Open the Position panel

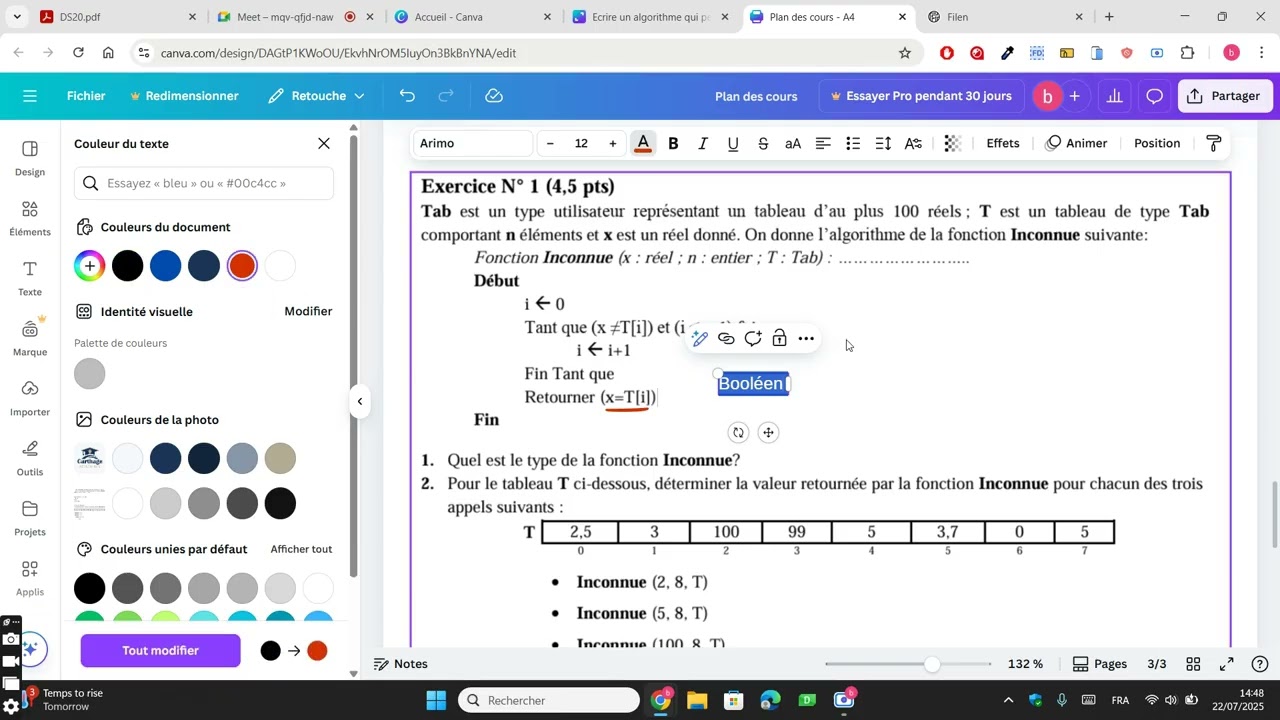pyautogui.click(x=1157, y=144)
